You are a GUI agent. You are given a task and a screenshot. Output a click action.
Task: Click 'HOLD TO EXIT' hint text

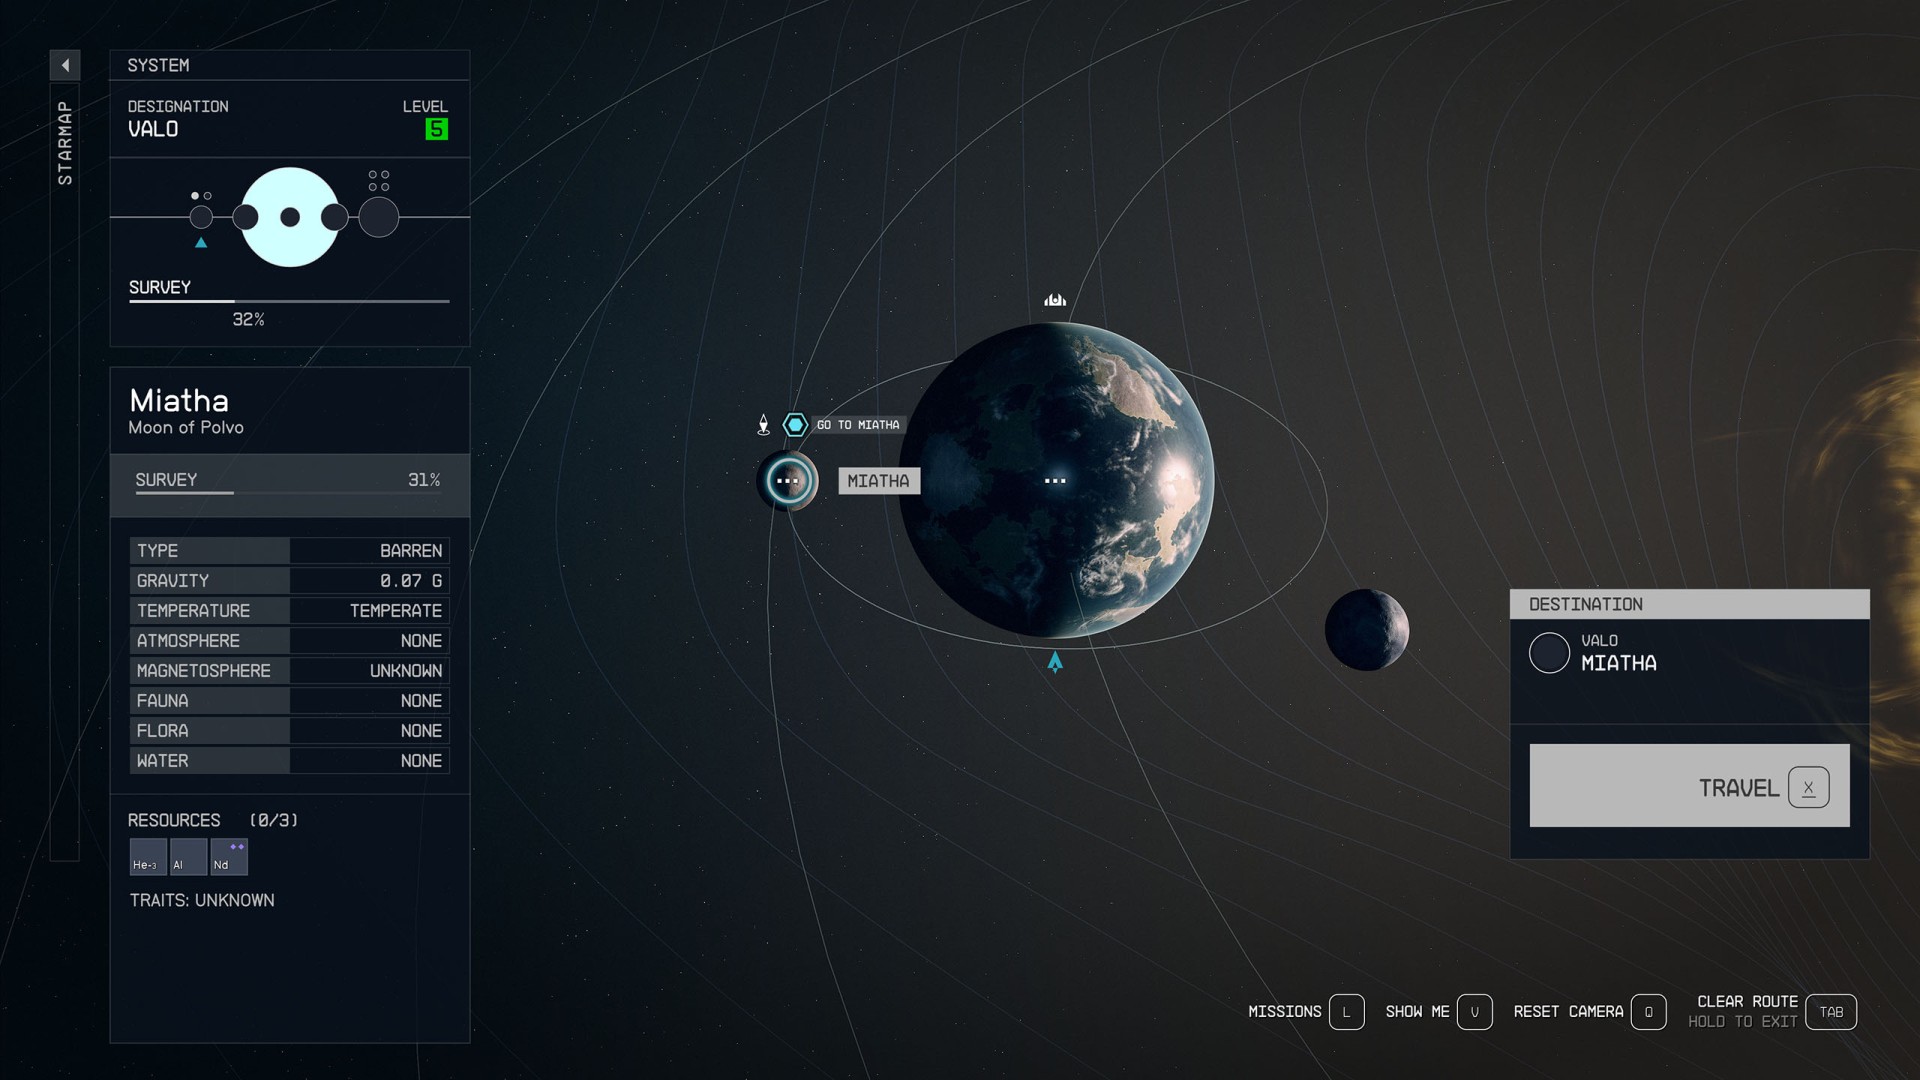point(1742,1021)
